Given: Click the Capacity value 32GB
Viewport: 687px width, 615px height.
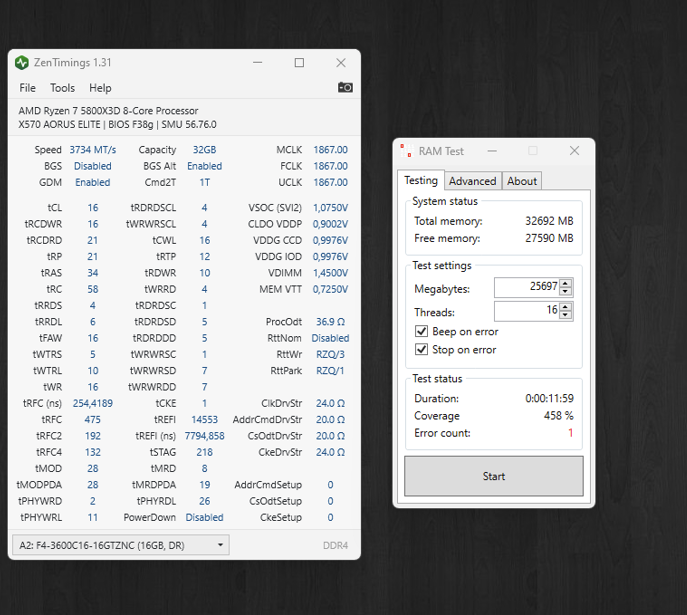Looking at the screenshot, I should [204, 150].
